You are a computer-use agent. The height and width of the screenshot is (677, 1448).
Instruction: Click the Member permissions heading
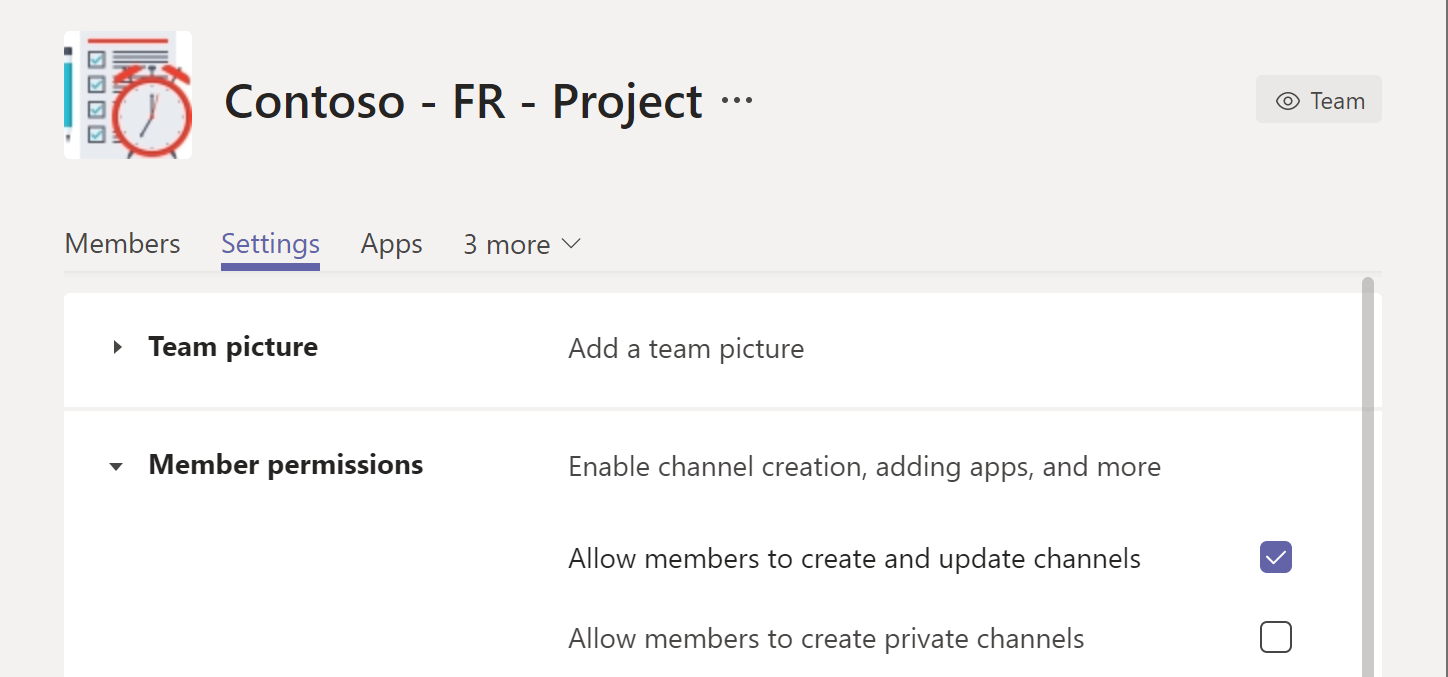(285, 465)
